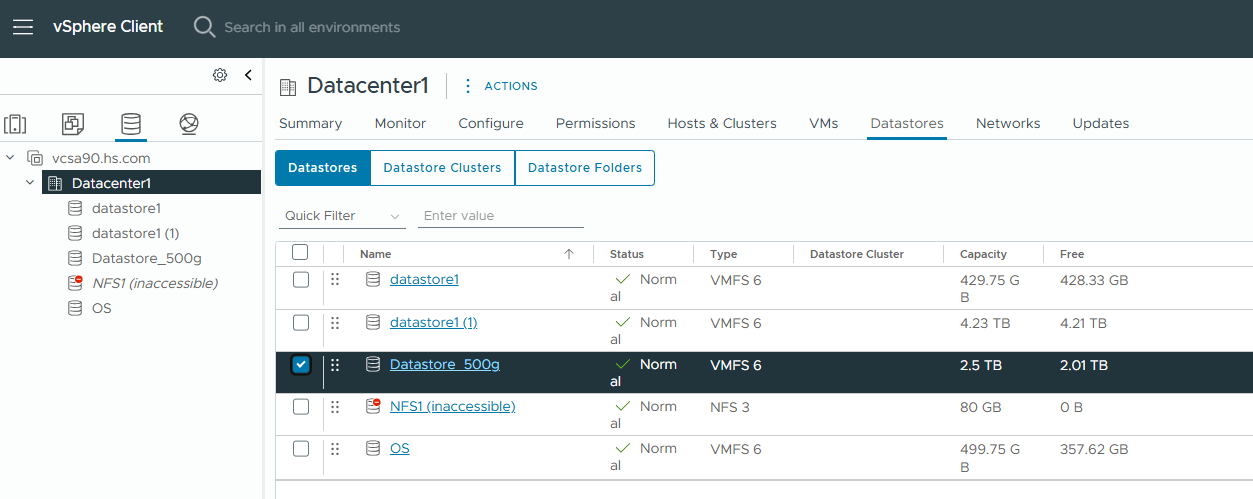Switch to Networking inventory view icon

tap(189, 124)
